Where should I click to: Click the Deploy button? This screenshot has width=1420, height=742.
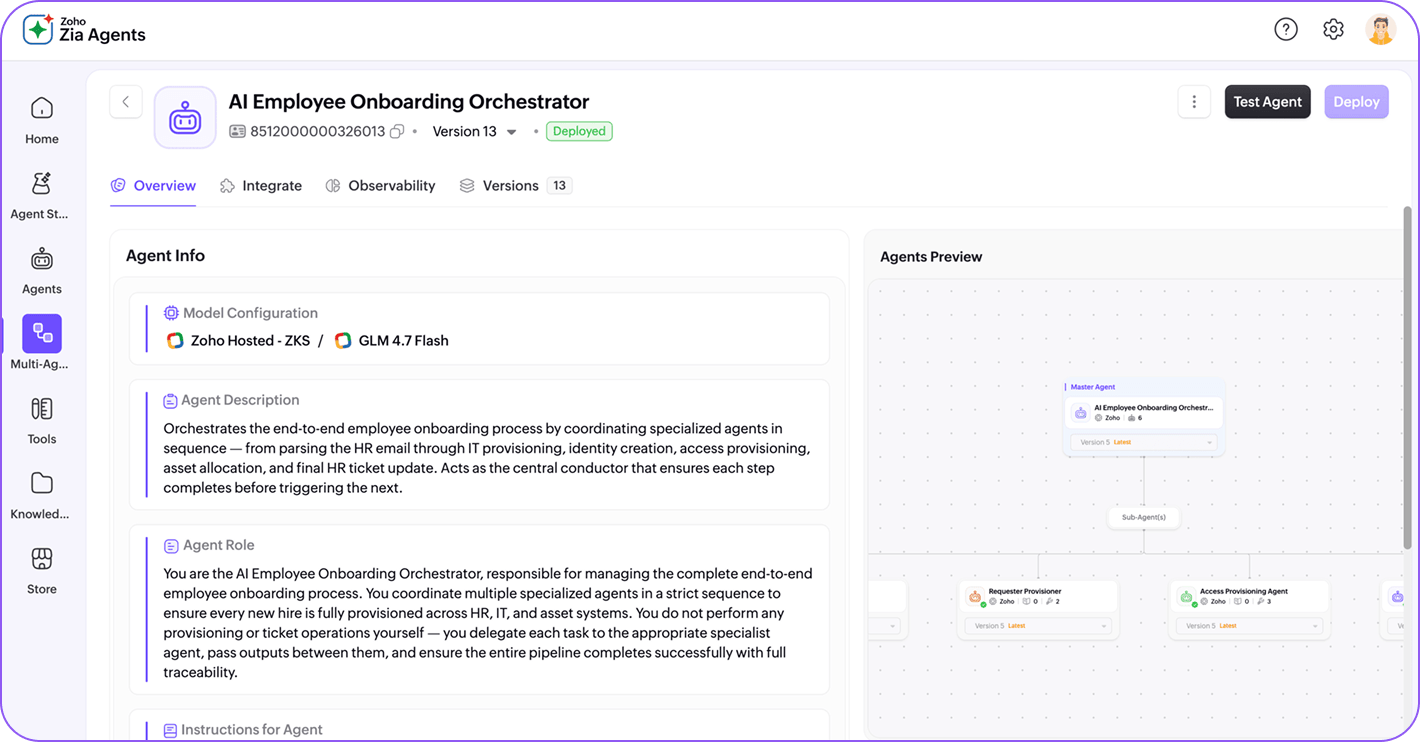pyautogui.click(x=1357, y=102)
